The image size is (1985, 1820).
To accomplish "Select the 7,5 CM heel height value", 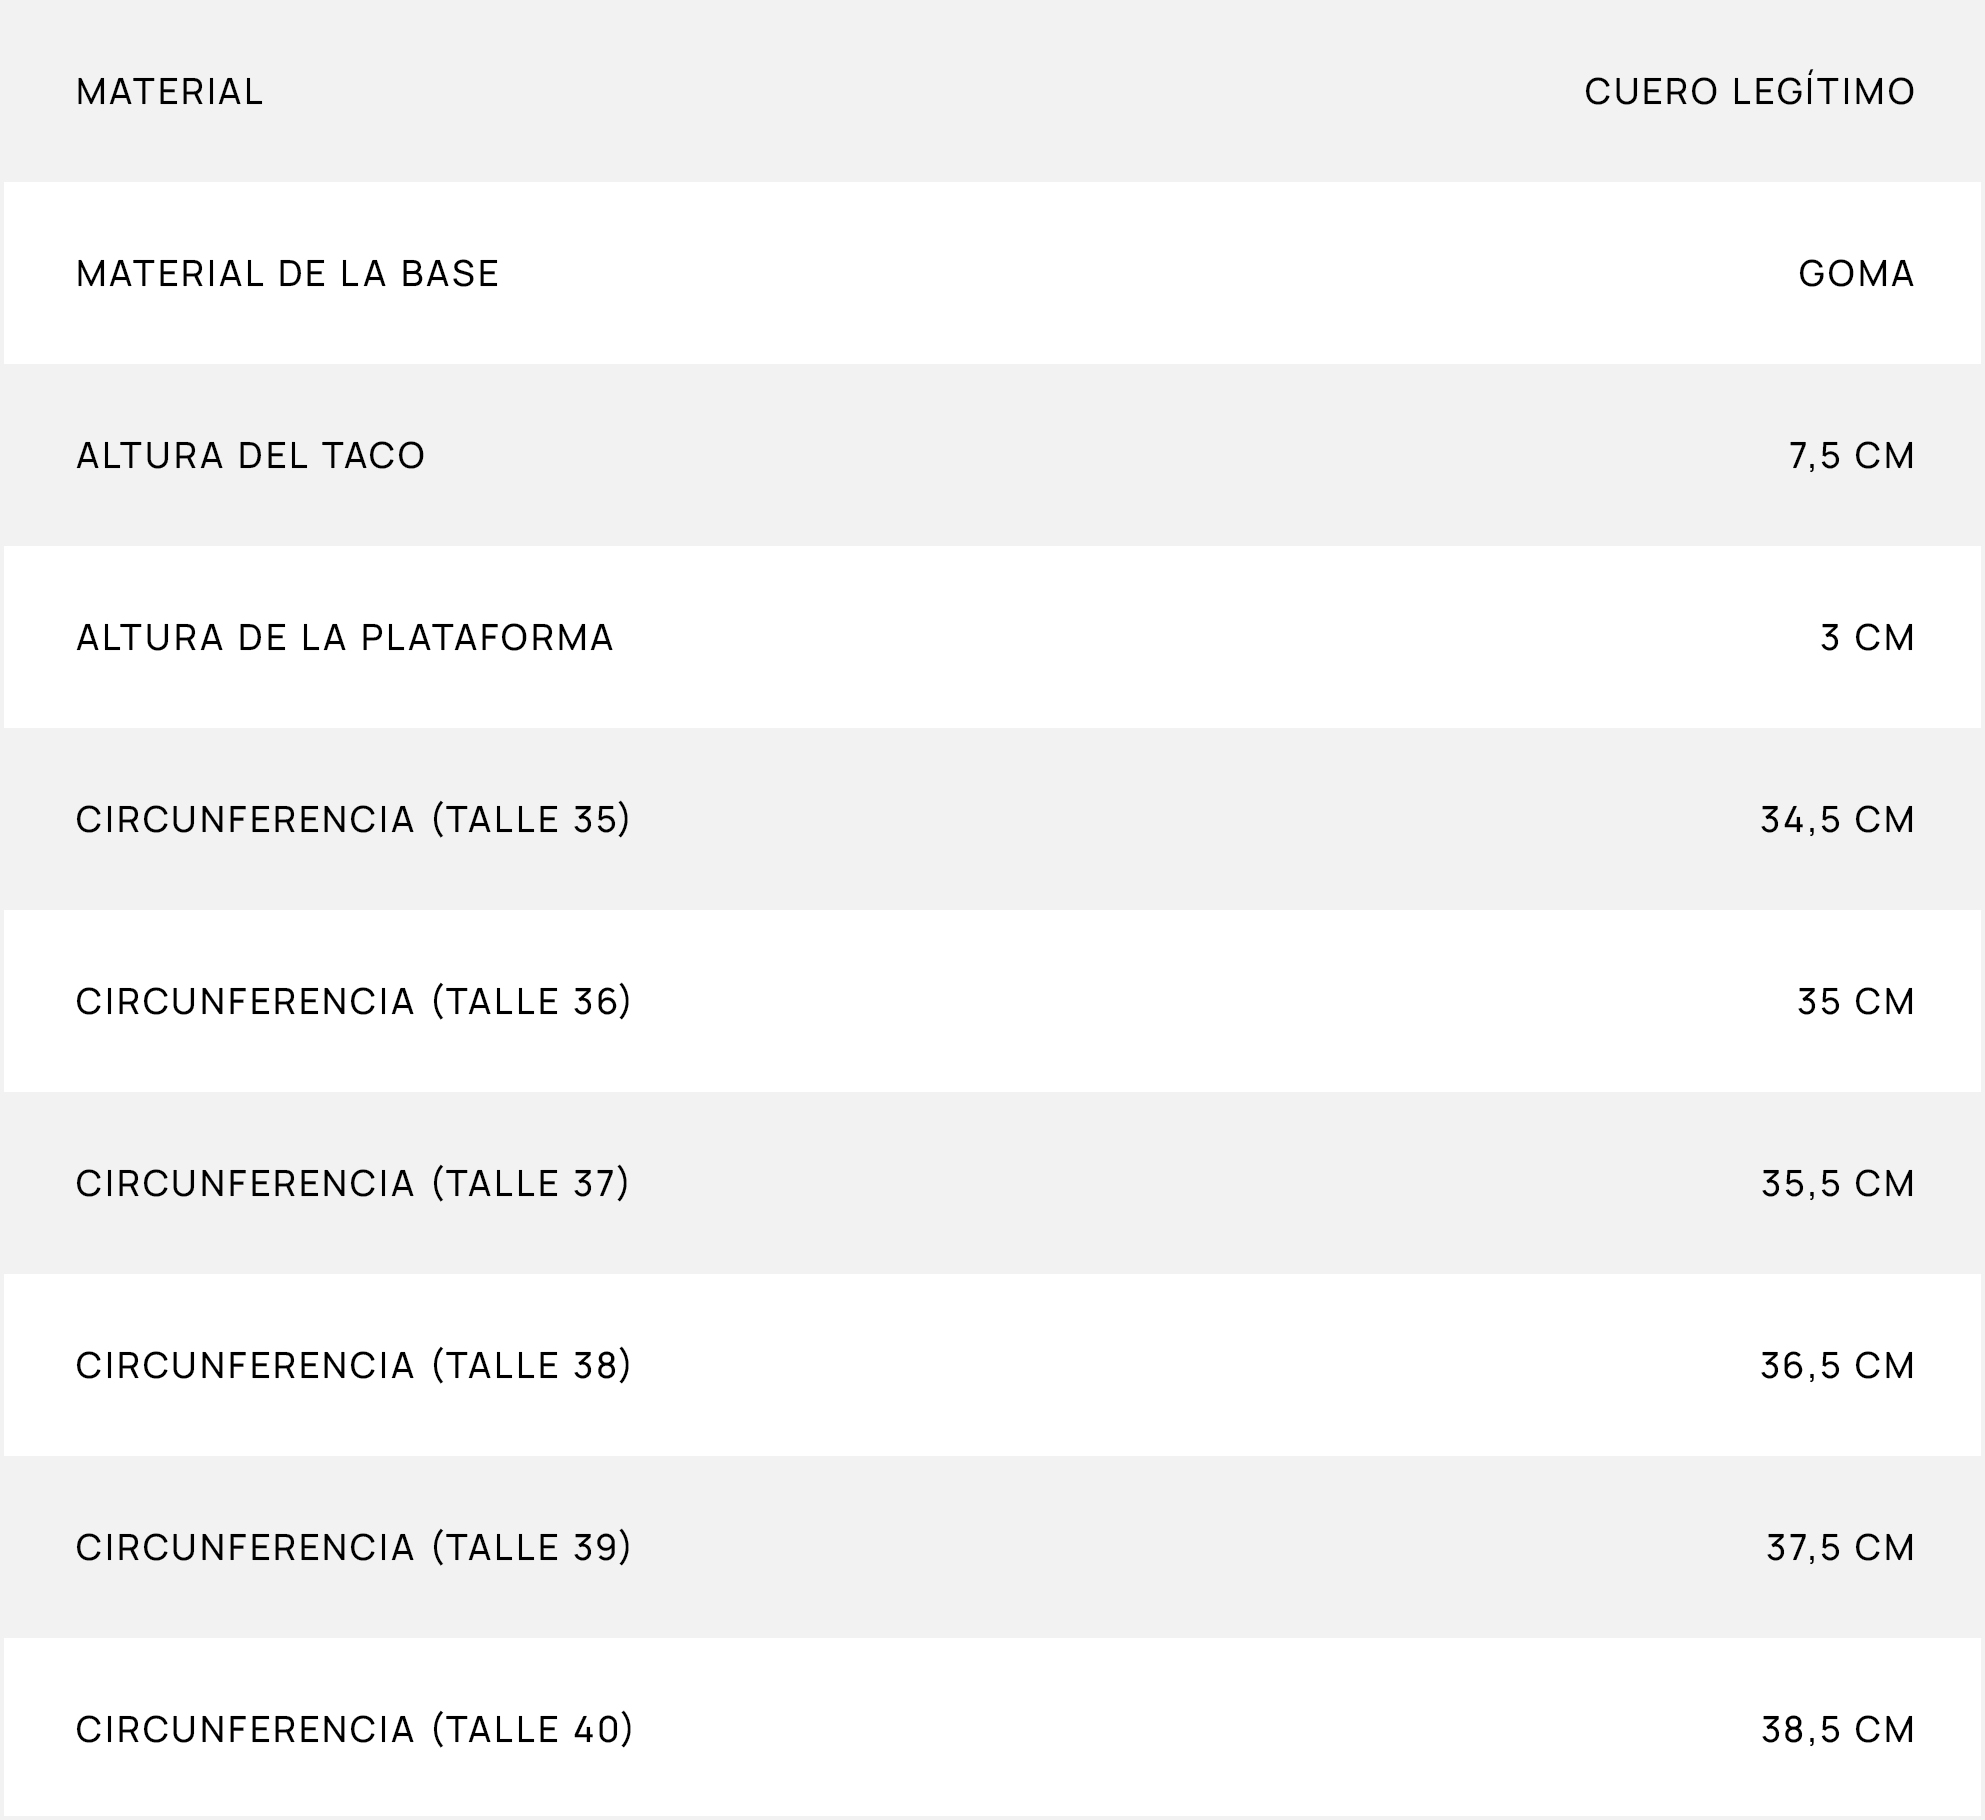I will click(1851, 456).
